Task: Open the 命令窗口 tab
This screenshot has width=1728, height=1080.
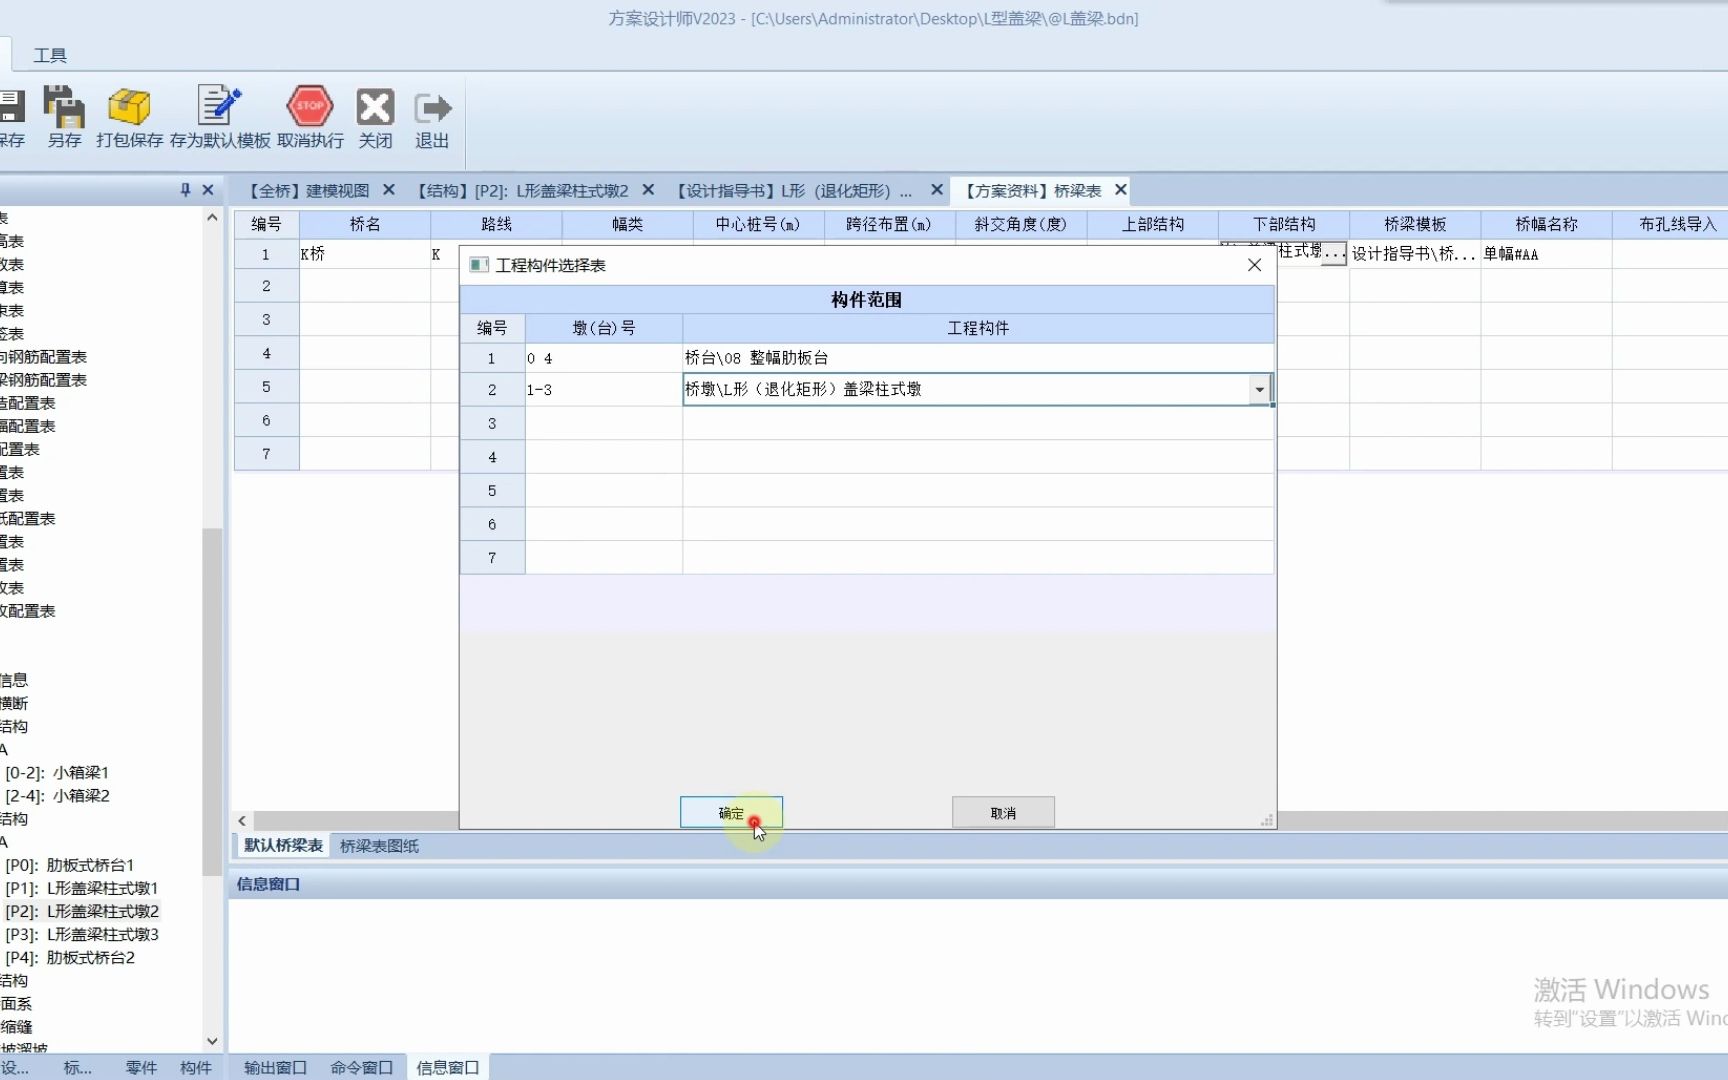Action: tap(362, 1068)
